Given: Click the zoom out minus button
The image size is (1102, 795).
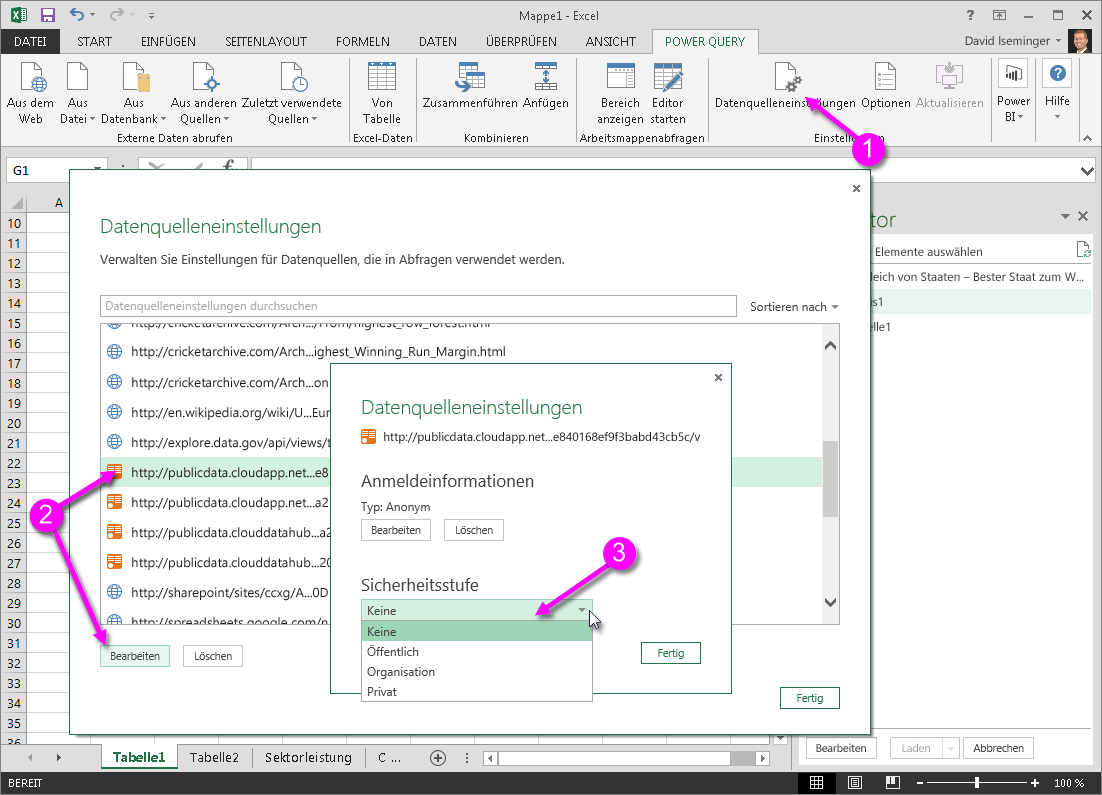Looking at the screenshot, I should 919,782.
